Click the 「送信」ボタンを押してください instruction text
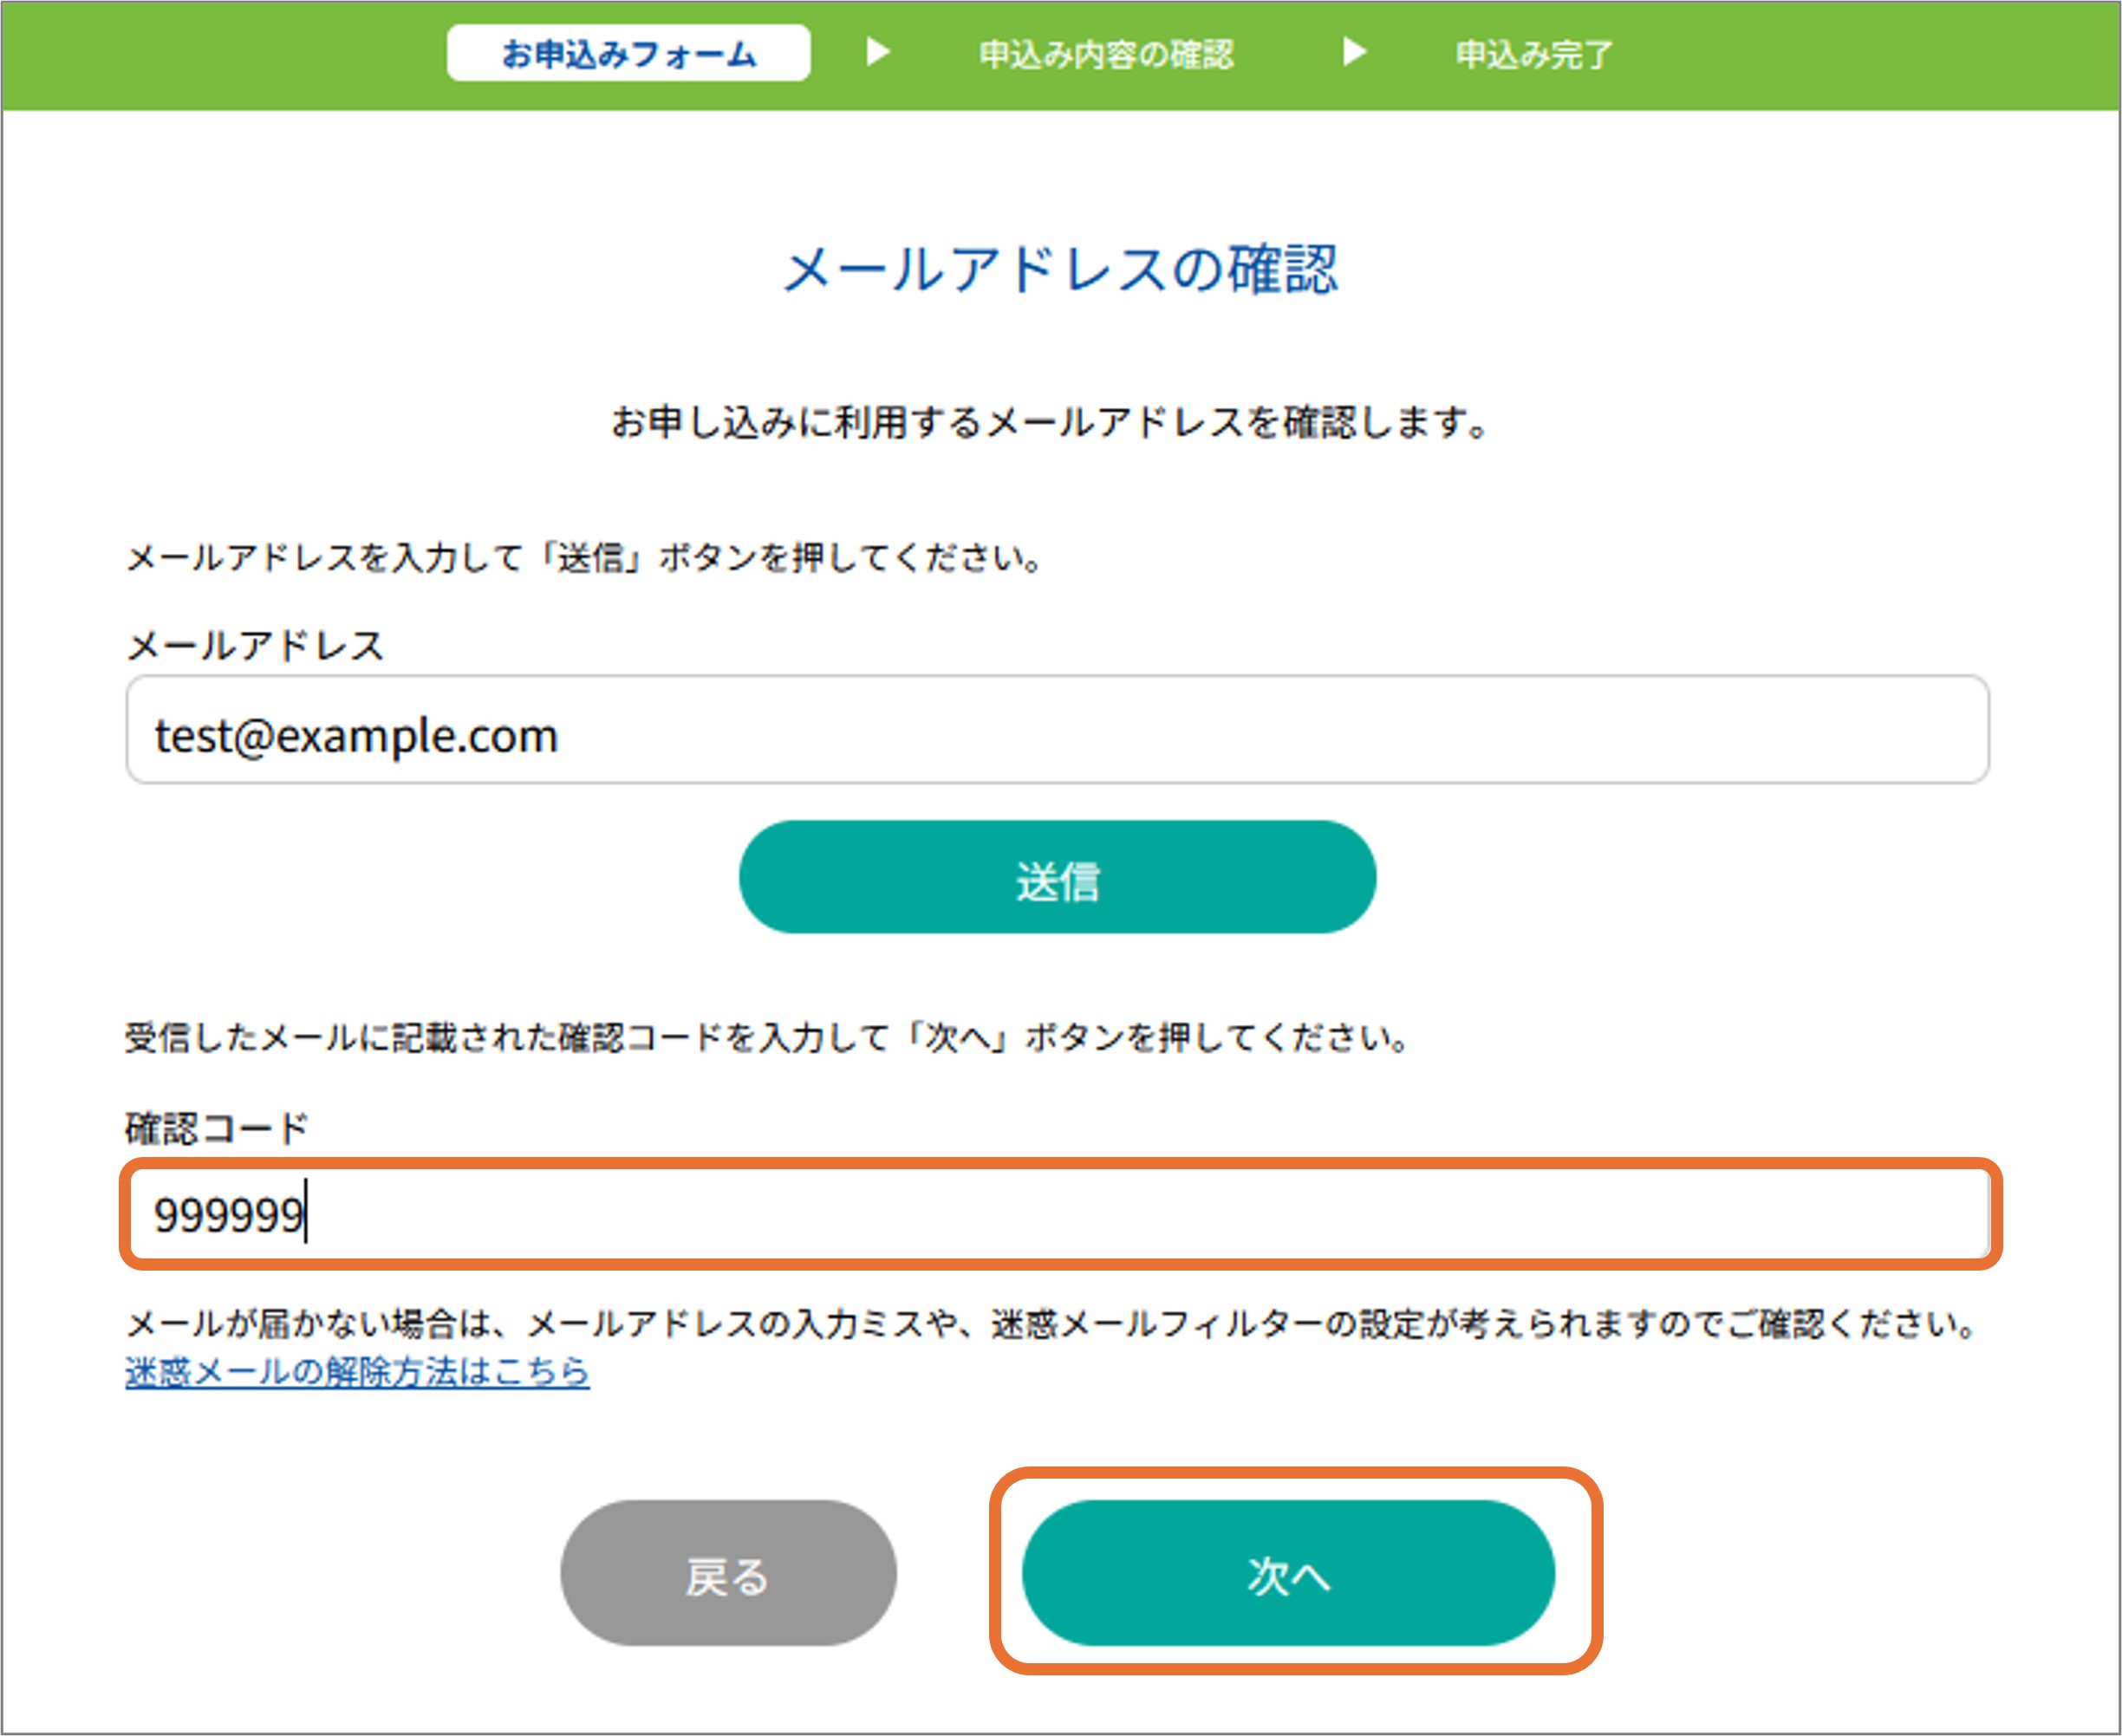Viewport: 2122px width, 1736px height. (x=585, y=557)
